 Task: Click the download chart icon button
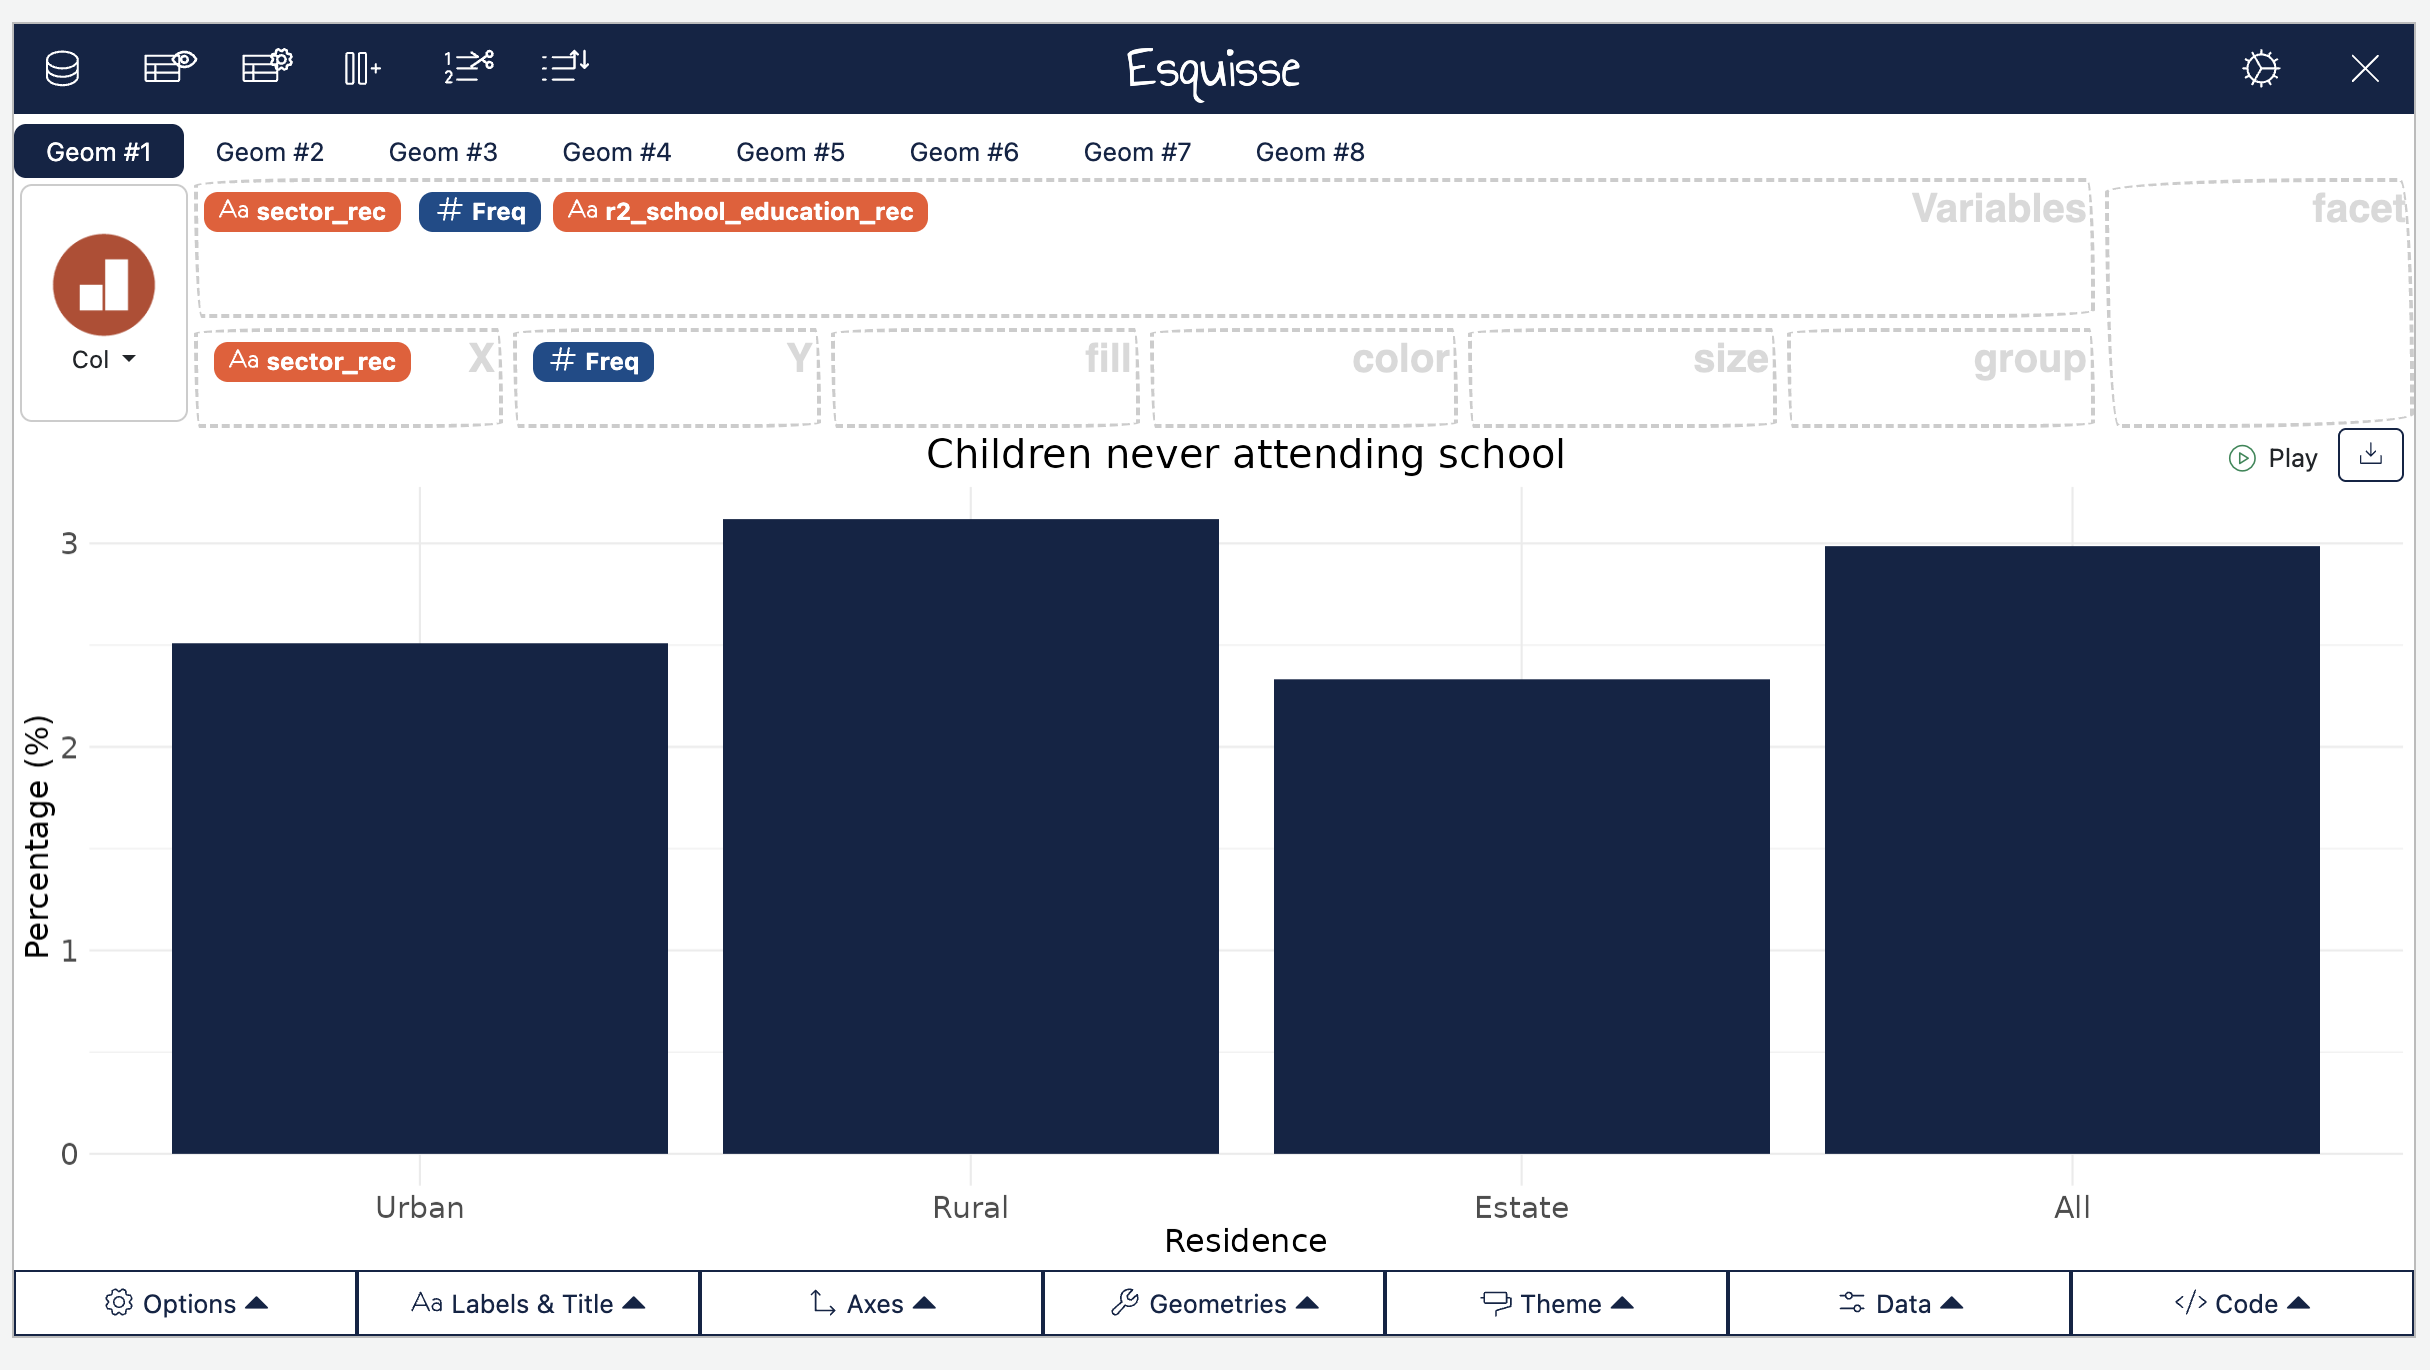2370,456
